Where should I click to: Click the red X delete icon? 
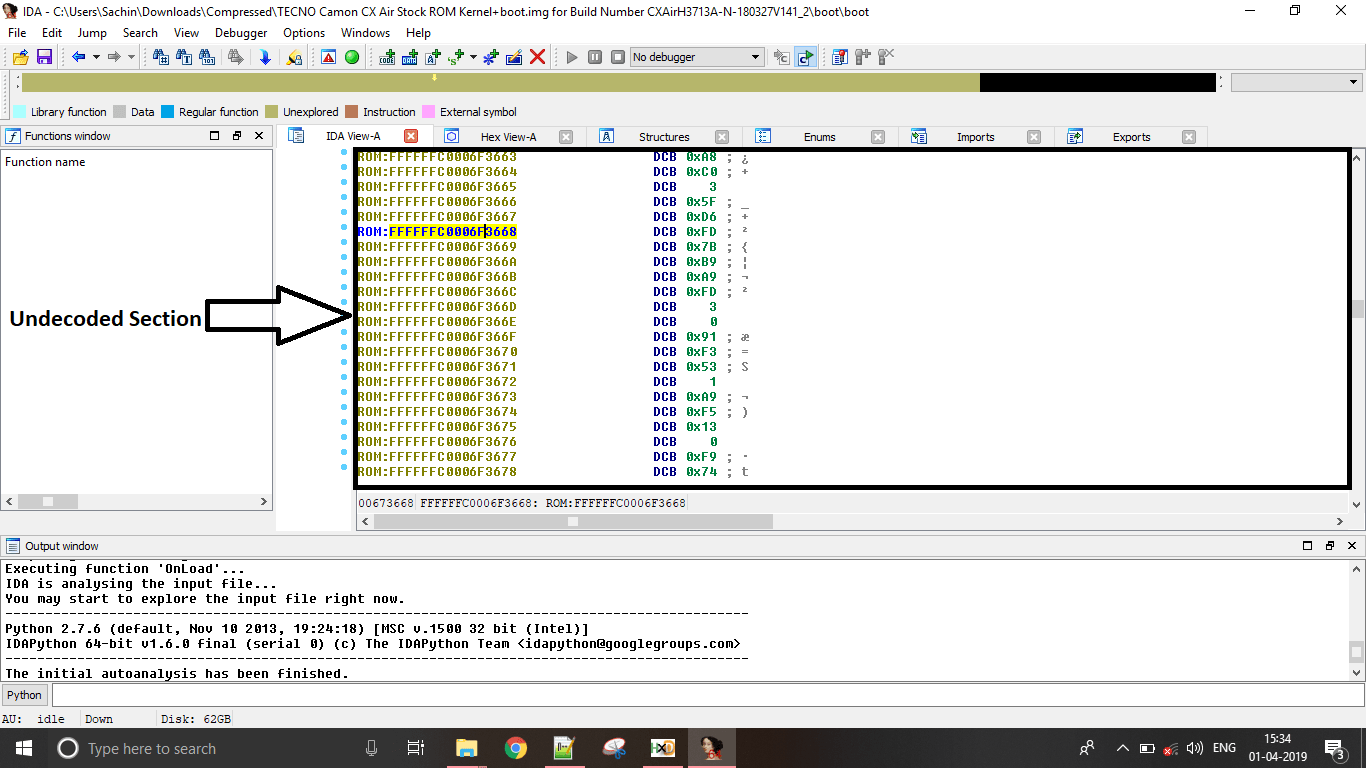pyautogui.click(x=537, y=57)
